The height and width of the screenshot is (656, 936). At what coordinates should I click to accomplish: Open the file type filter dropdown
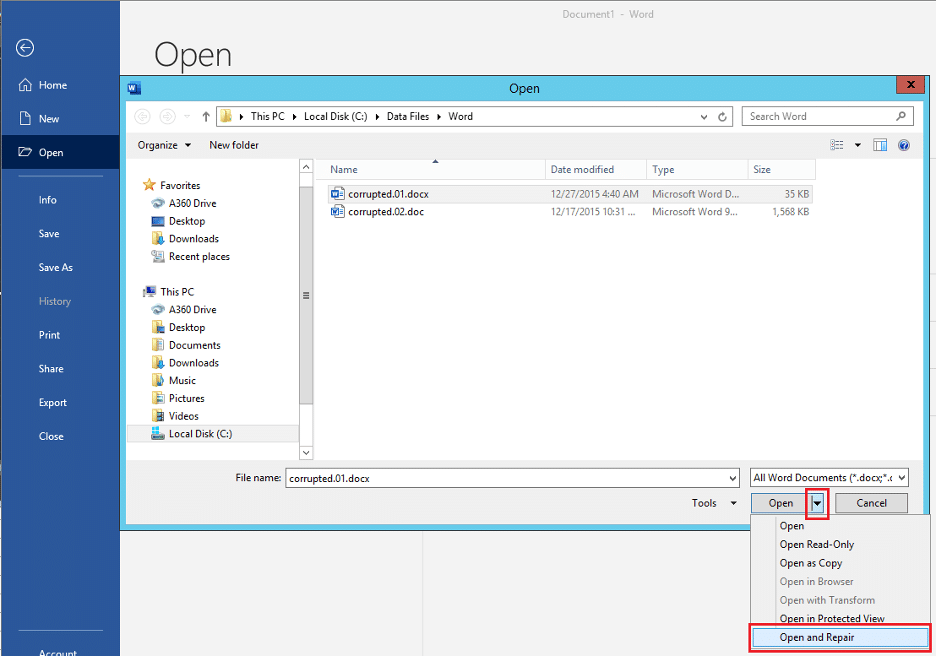click(x=829, y=478)
